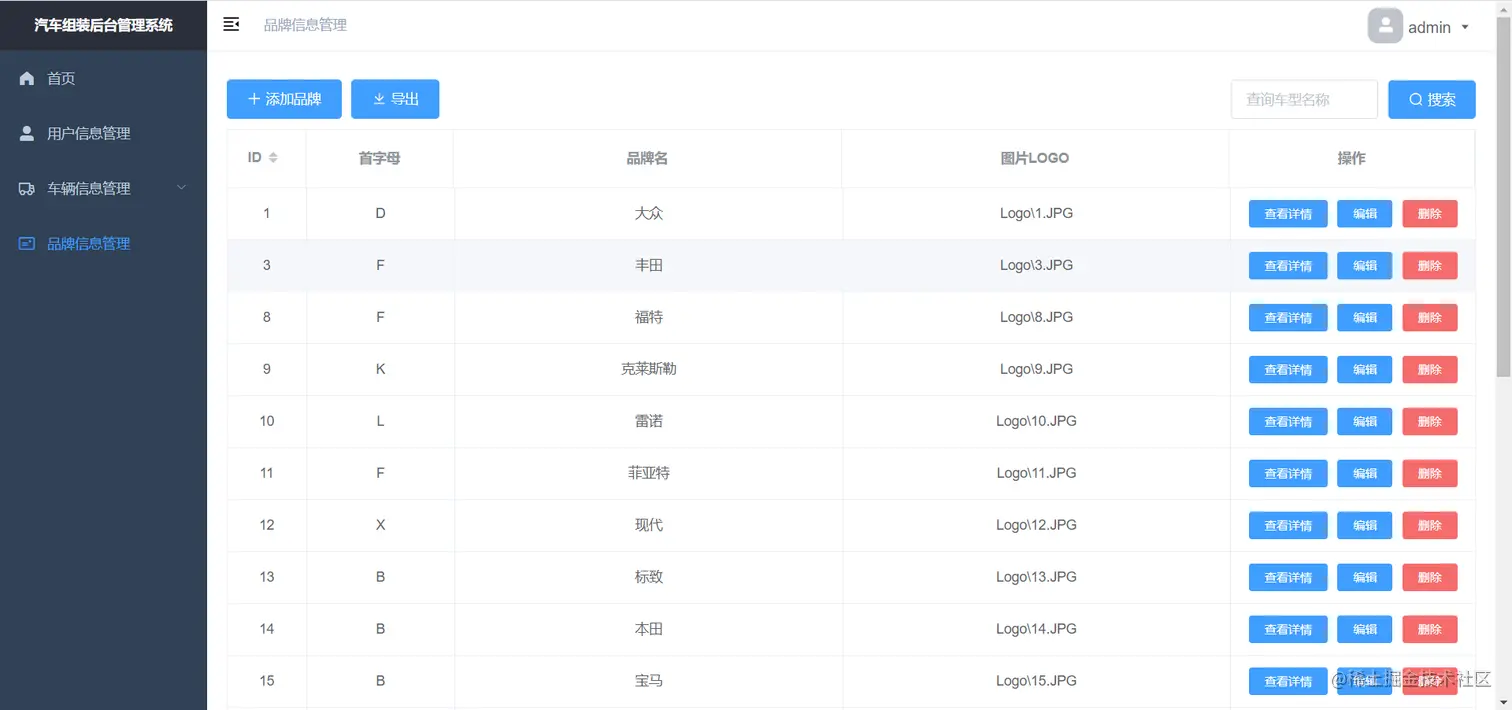Viewport: 1512px width, 710px height.
Task: Delete the 克莱斯勒 brand row
Action: click(x=1430, y=370)
